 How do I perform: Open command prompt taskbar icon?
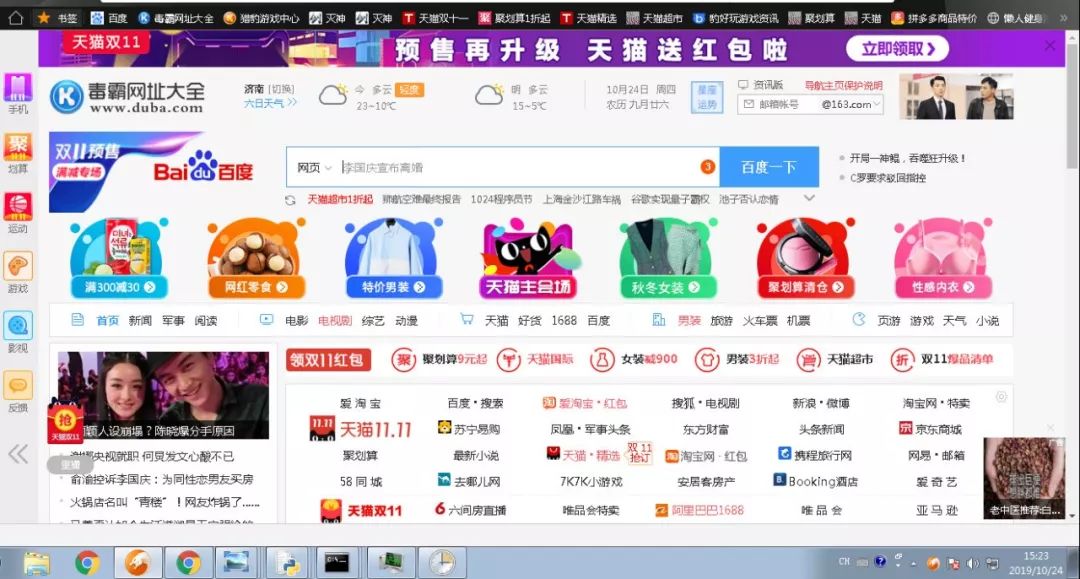point(337,563)
